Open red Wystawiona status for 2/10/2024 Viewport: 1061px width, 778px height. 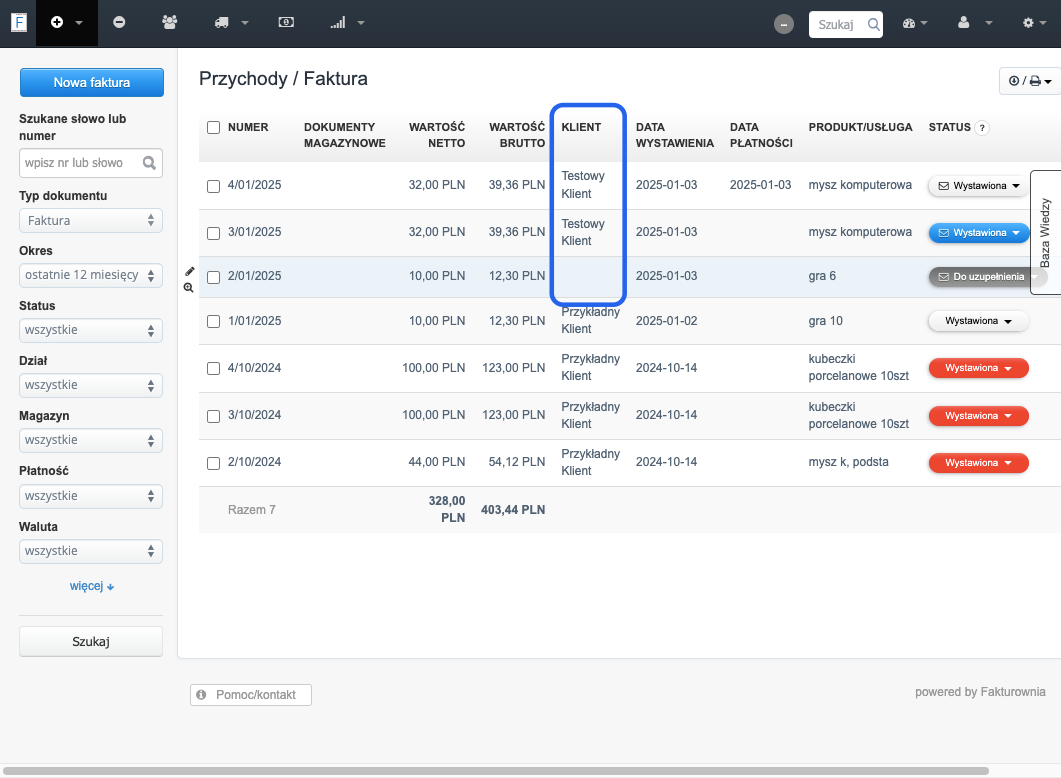pyautogui.click(x=978, y=463)
